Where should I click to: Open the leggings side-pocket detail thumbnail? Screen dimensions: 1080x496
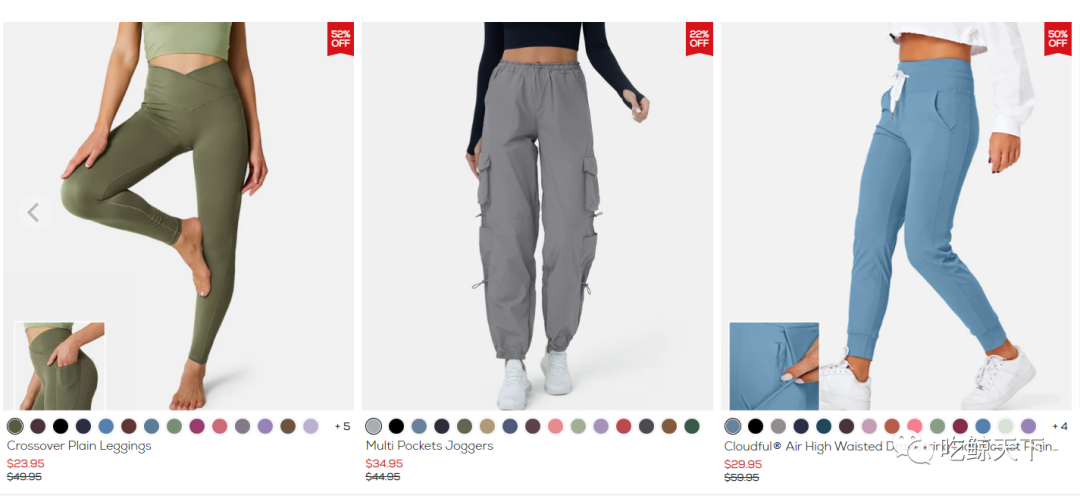tap(60, 366)
